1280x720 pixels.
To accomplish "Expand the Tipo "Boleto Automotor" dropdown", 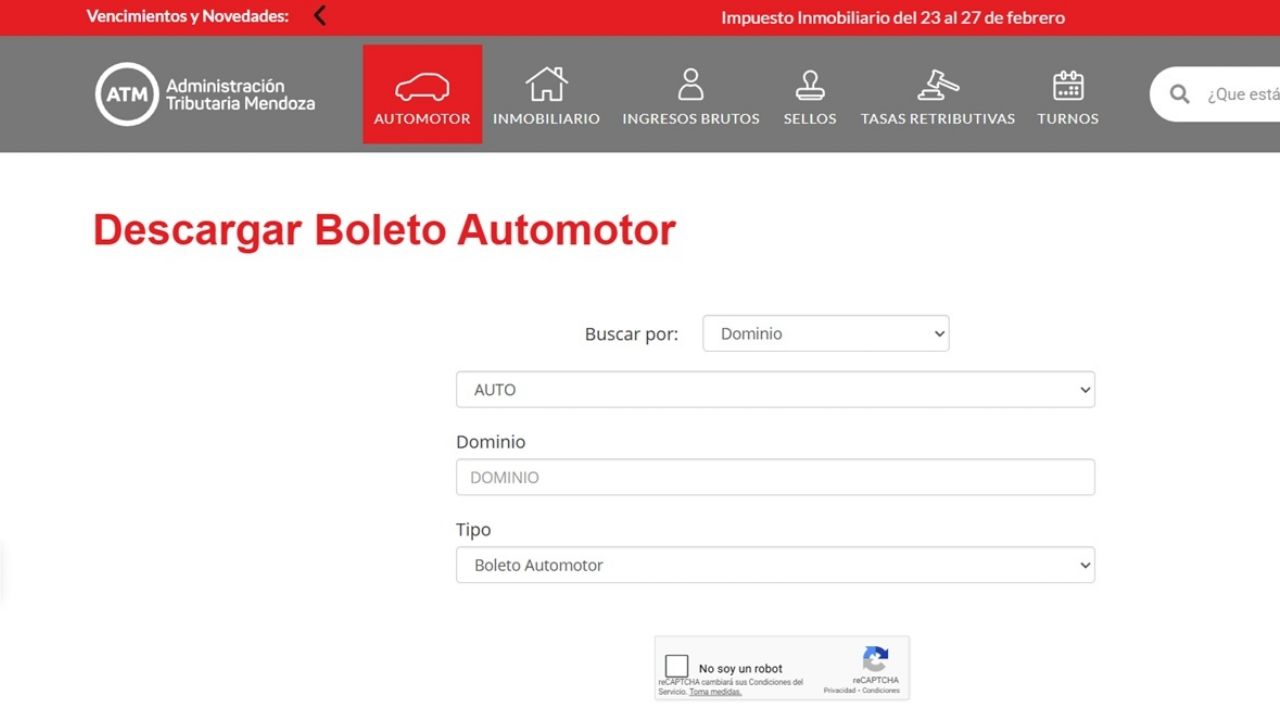I will tap(775, 565).
